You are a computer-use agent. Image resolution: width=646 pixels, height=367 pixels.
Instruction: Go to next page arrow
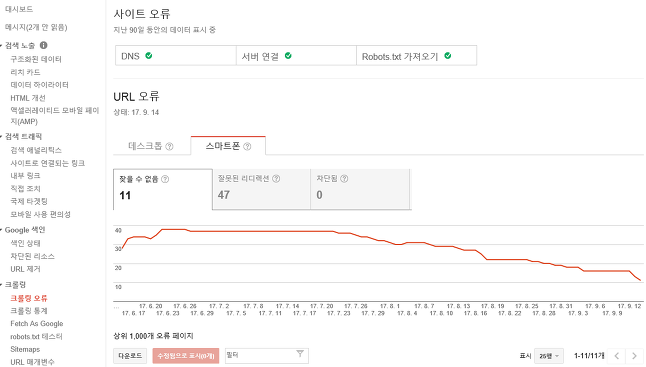(x=635, y=356)
